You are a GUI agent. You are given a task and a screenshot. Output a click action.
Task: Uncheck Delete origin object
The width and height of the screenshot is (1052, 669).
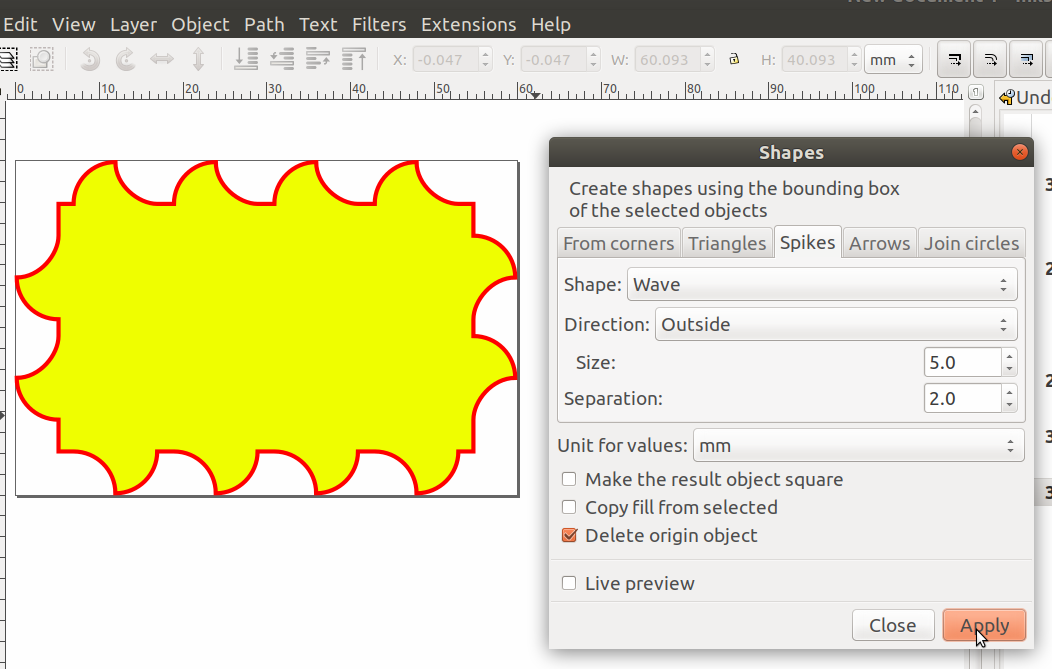570,535
